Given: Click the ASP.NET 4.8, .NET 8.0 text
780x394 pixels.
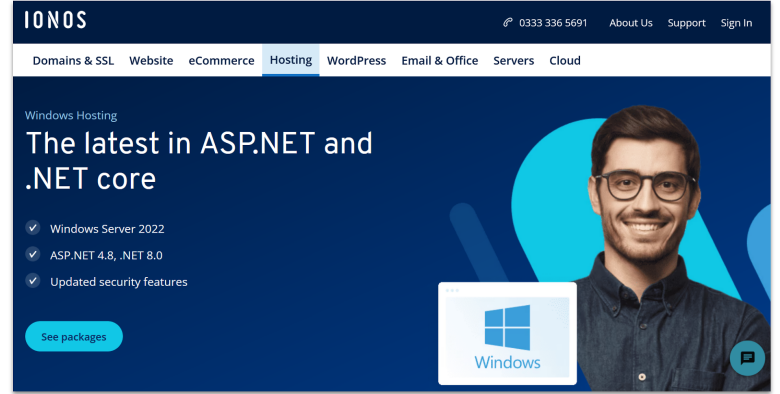Looking at the screenshot, I should 106,255.
